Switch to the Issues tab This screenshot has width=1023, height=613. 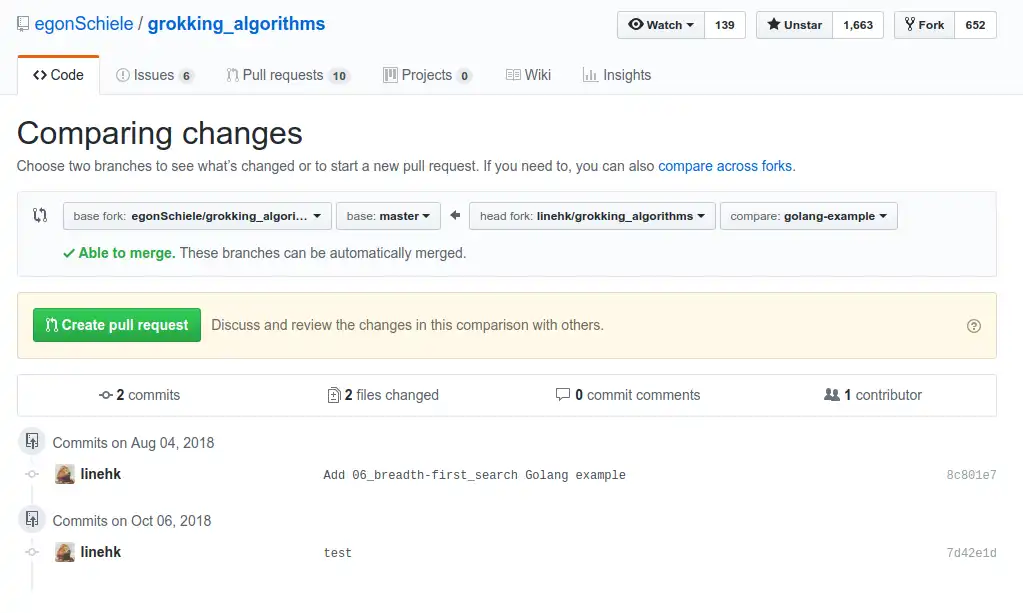pyautogui.click(x=155, y=74)
